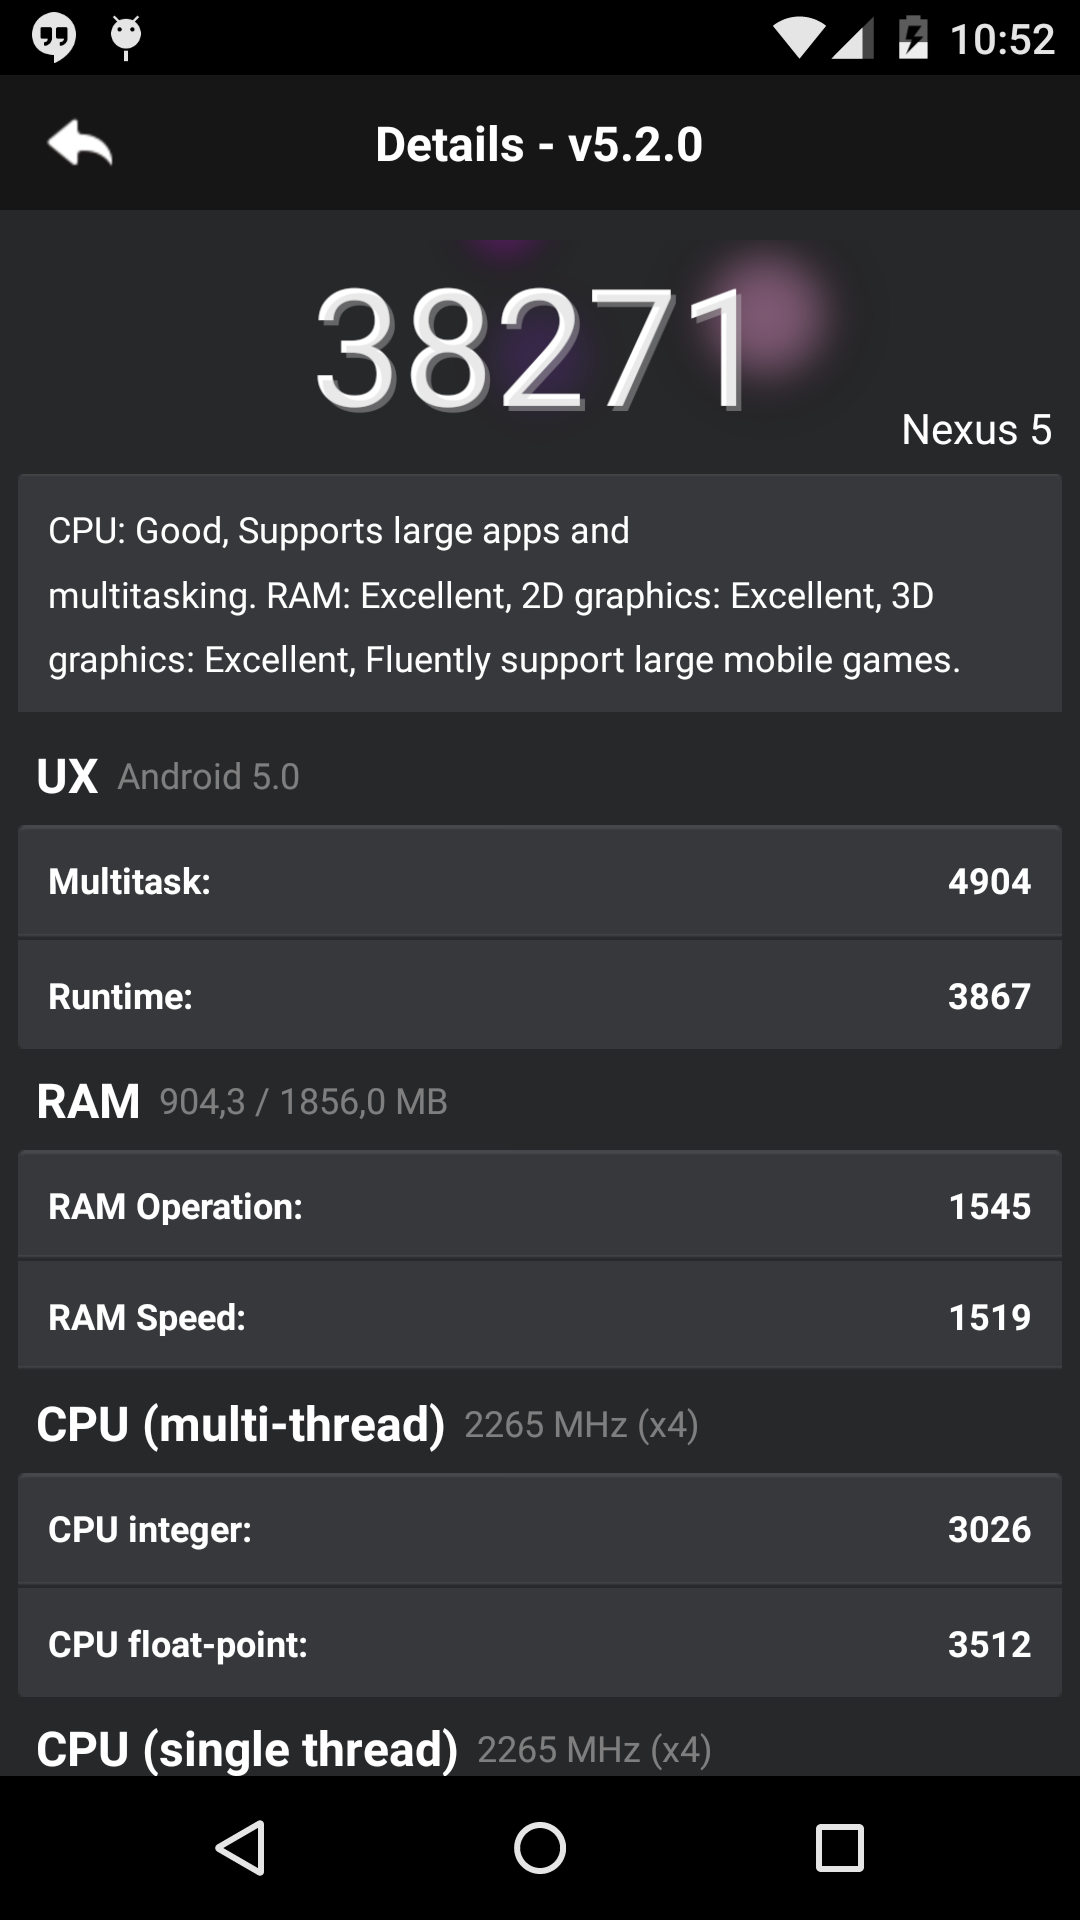Open the Android debug notification icon
The width and height of the screenshot is (1080, 1920).
(126, 38)
